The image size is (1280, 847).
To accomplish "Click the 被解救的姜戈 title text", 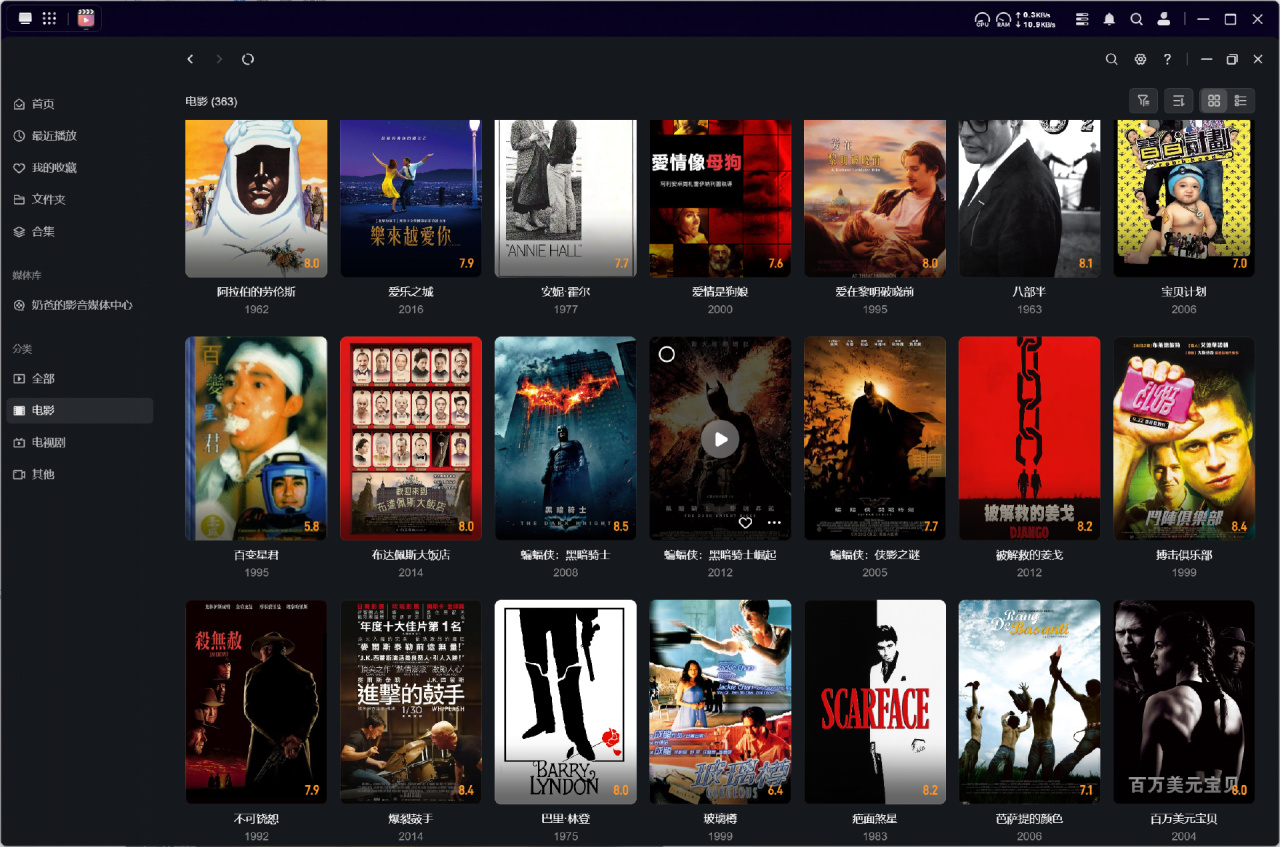I will pos(1030,555).
